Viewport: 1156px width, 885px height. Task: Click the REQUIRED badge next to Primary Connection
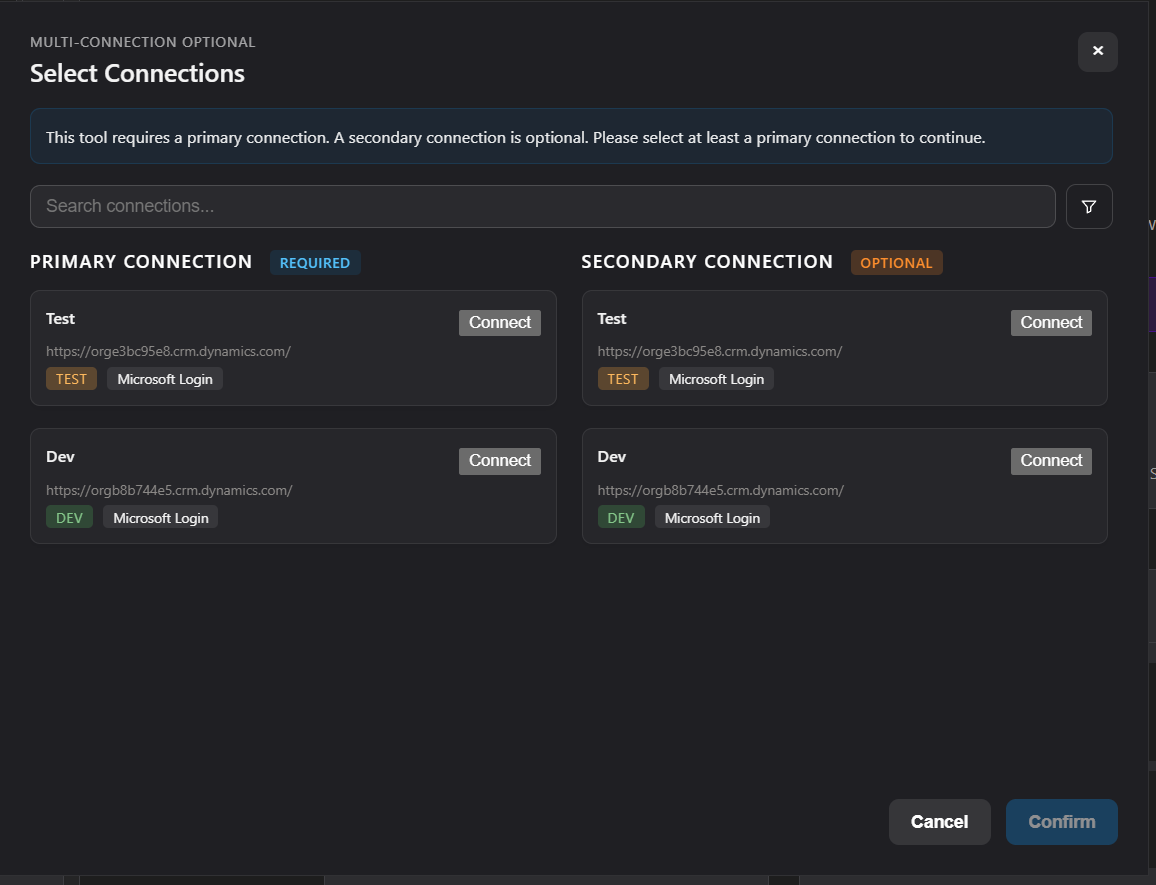pyautogui.click(x=315, y=262)
